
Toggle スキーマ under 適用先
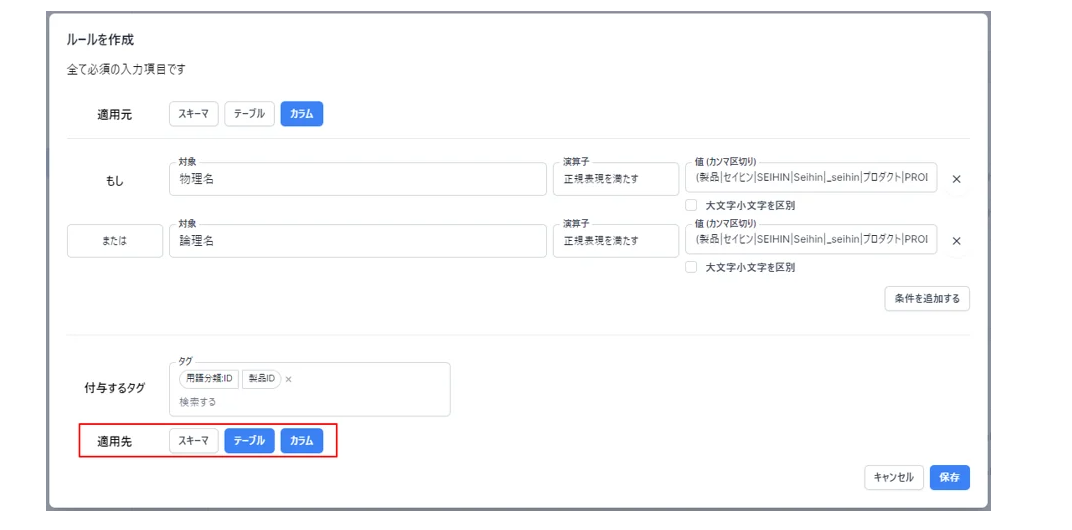coord(193,441)
